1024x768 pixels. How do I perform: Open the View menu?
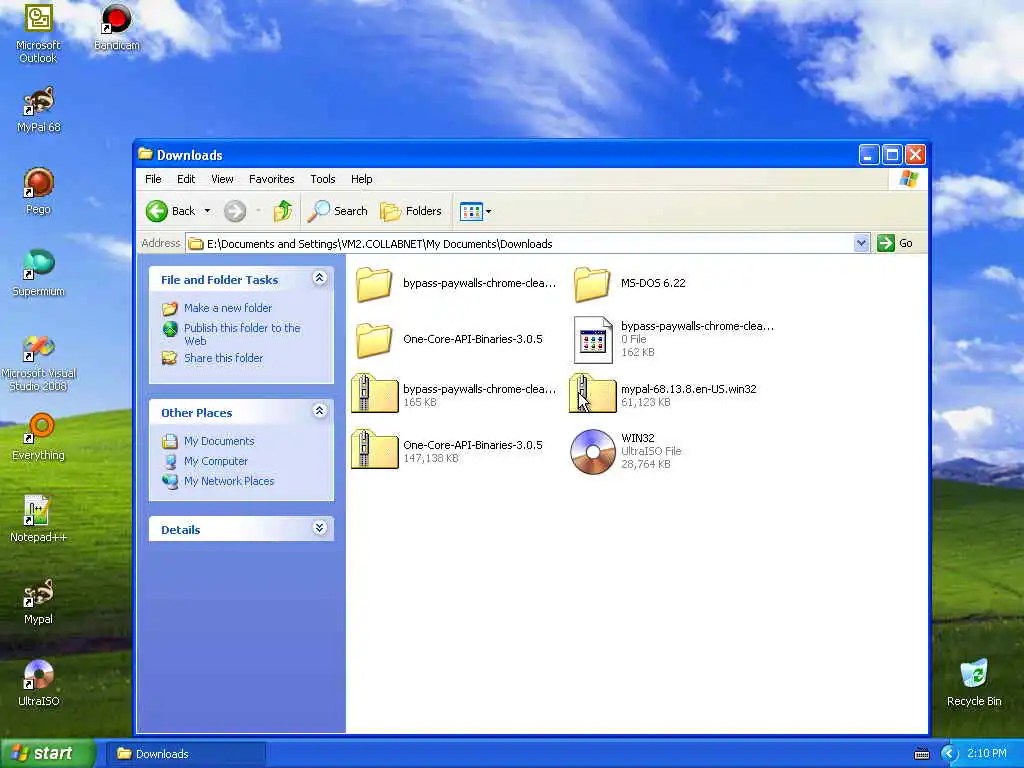[x=222, y=179]
